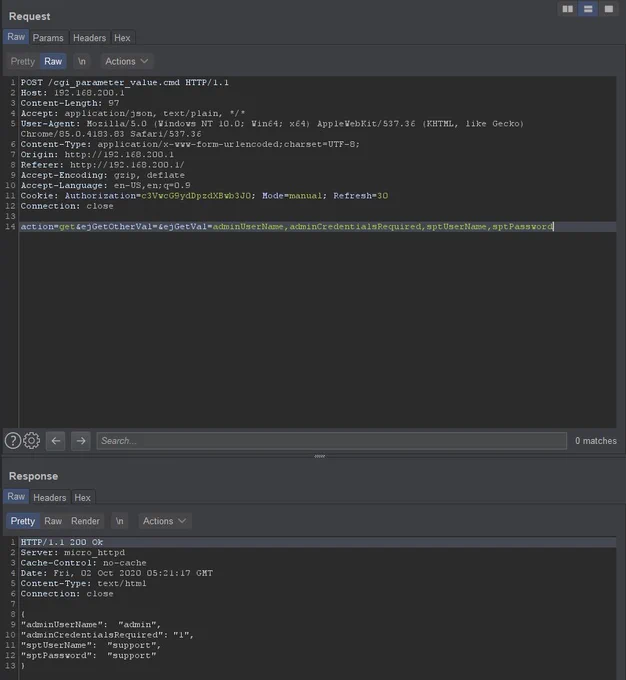This screenshot has width=626, height=680.
Task: Open the search help question-mark icon
Action: [x=13, y=441]
